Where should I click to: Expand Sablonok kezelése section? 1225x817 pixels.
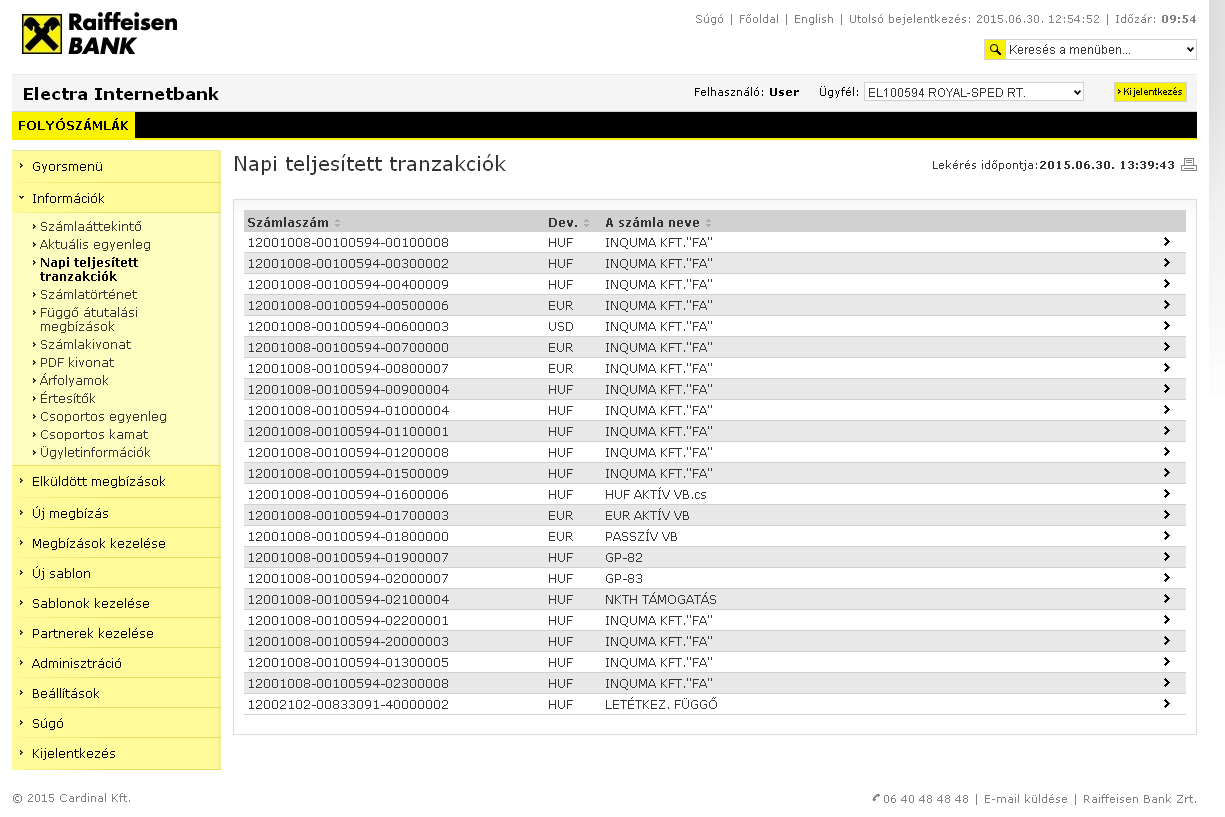116,603
